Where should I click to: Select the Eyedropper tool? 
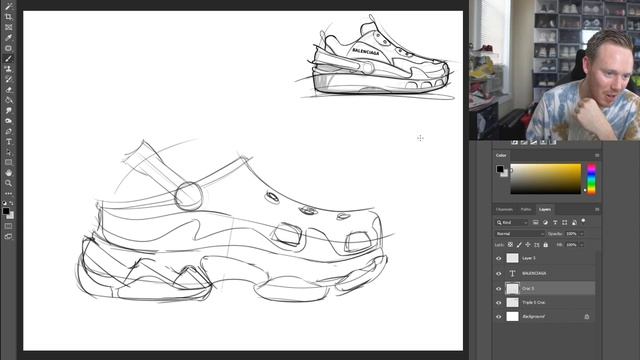[x=8, y=38]
